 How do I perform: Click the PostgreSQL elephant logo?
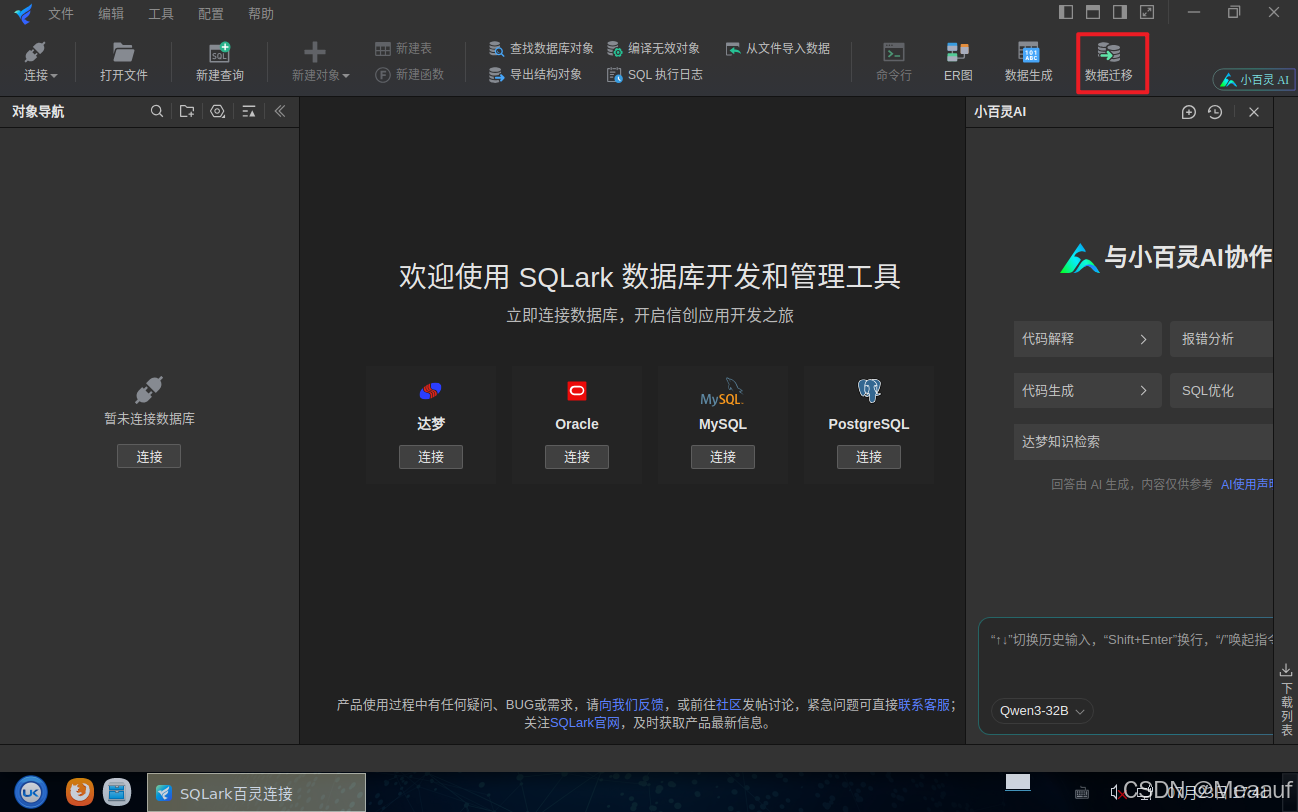869,391
